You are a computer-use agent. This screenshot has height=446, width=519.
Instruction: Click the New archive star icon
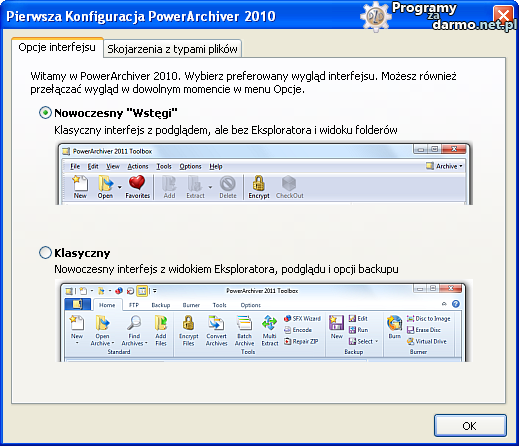tap(80, 183)
